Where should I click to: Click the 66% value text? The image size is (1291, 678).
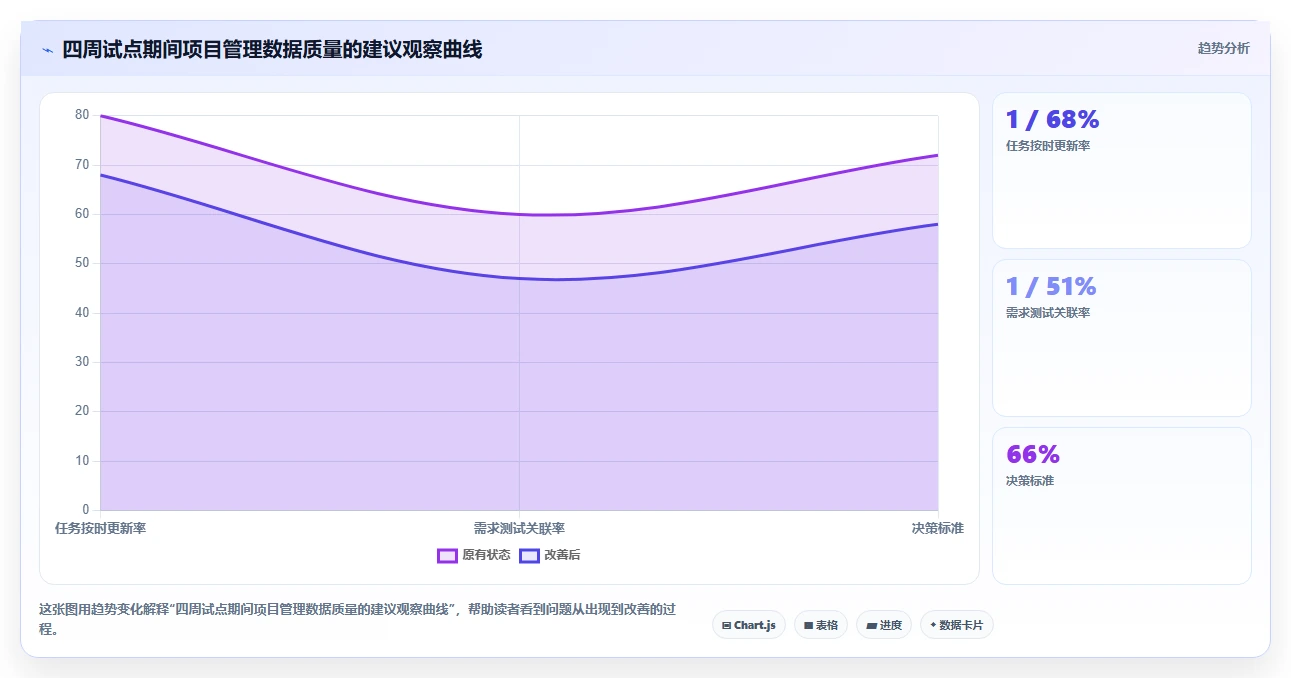point(1033,455)
